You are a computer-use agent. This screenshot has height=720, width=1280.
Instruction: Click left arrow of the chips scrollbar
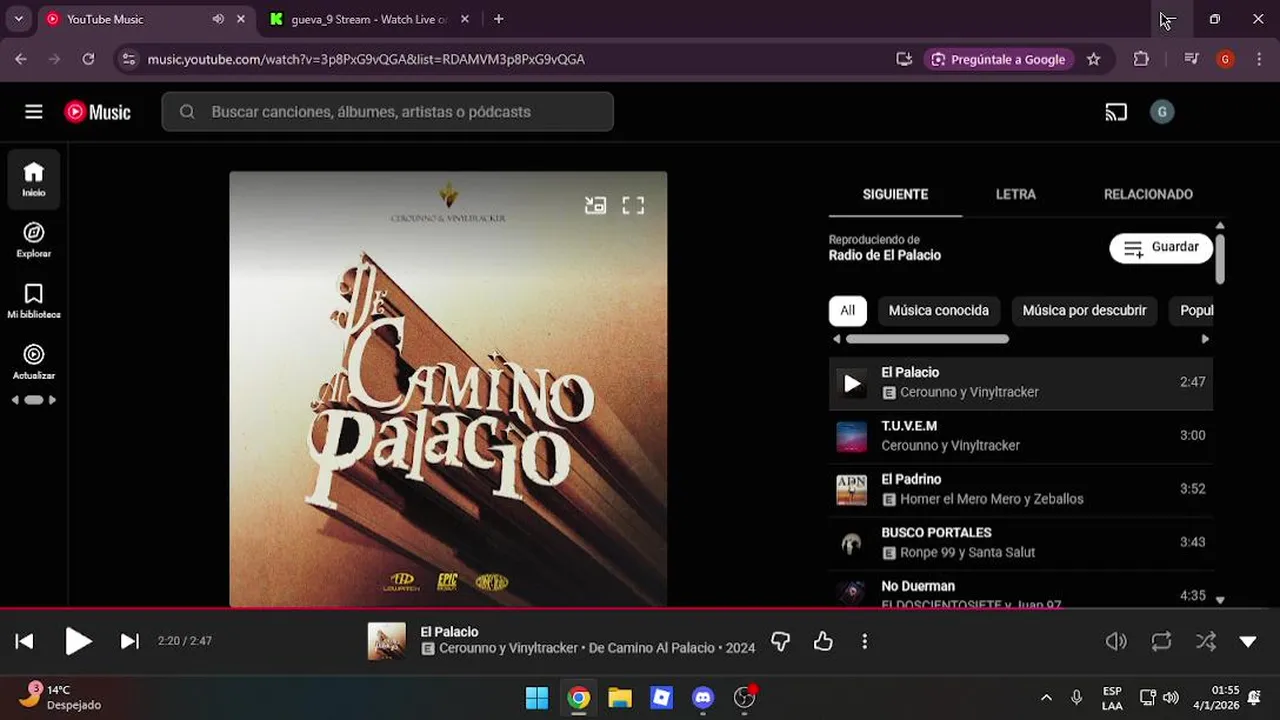click(x=837, y=339)
